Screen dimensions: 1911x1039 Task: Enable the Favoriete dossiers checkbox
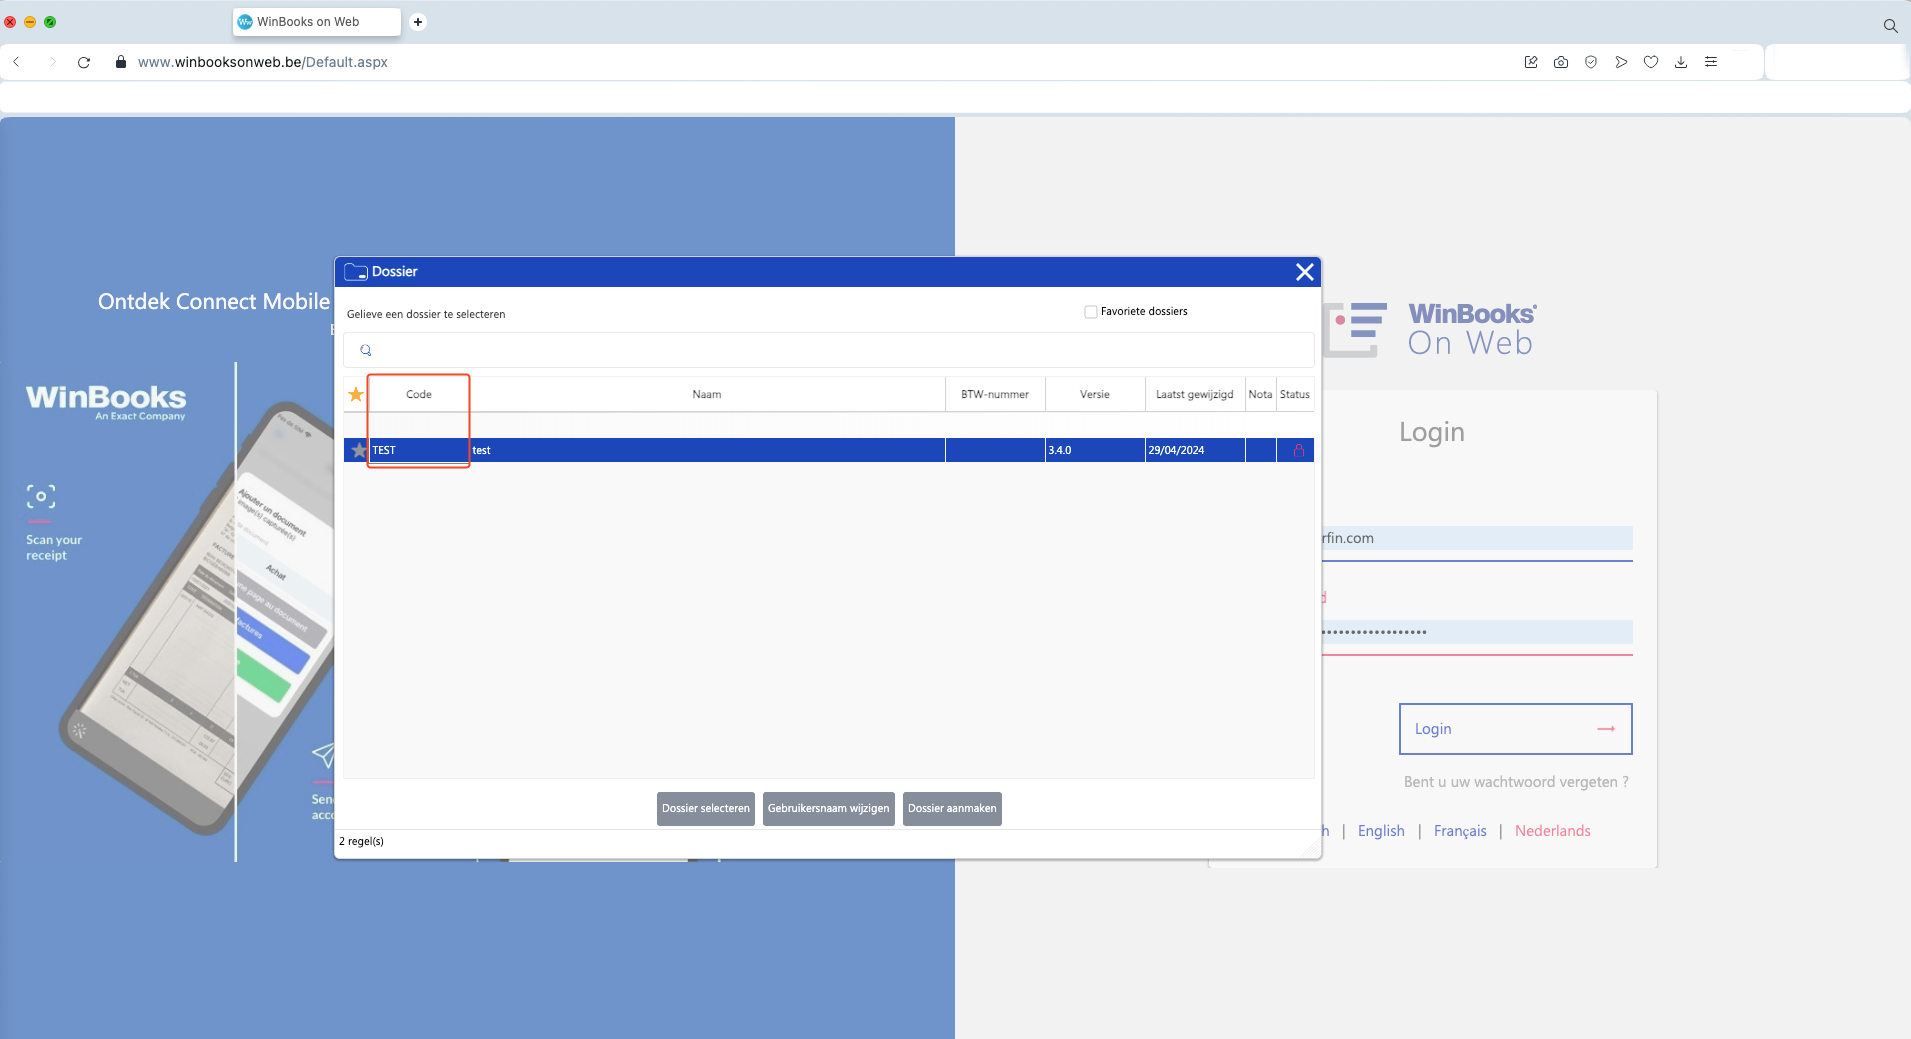1091,312
